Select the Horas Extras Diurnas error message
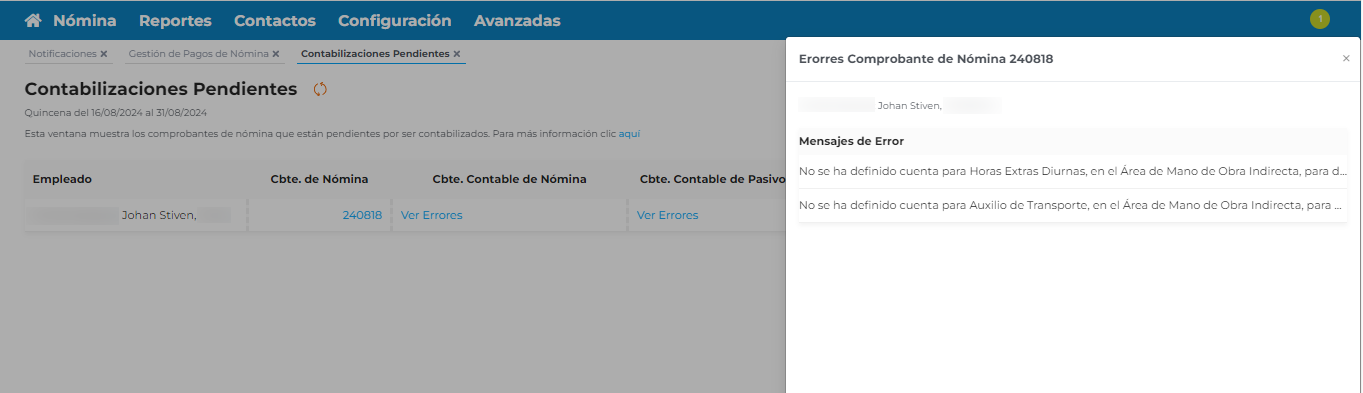1363x393 pixels. click(x=1073, y=171)
